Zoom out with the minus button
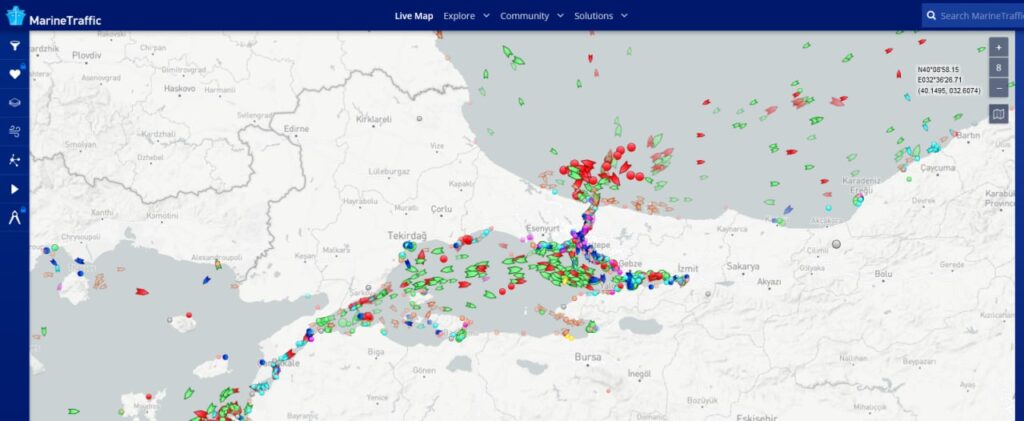Image resolution: width=1024 pixels, height=421 pixels. pyautogui.click(x=998, y=87)
